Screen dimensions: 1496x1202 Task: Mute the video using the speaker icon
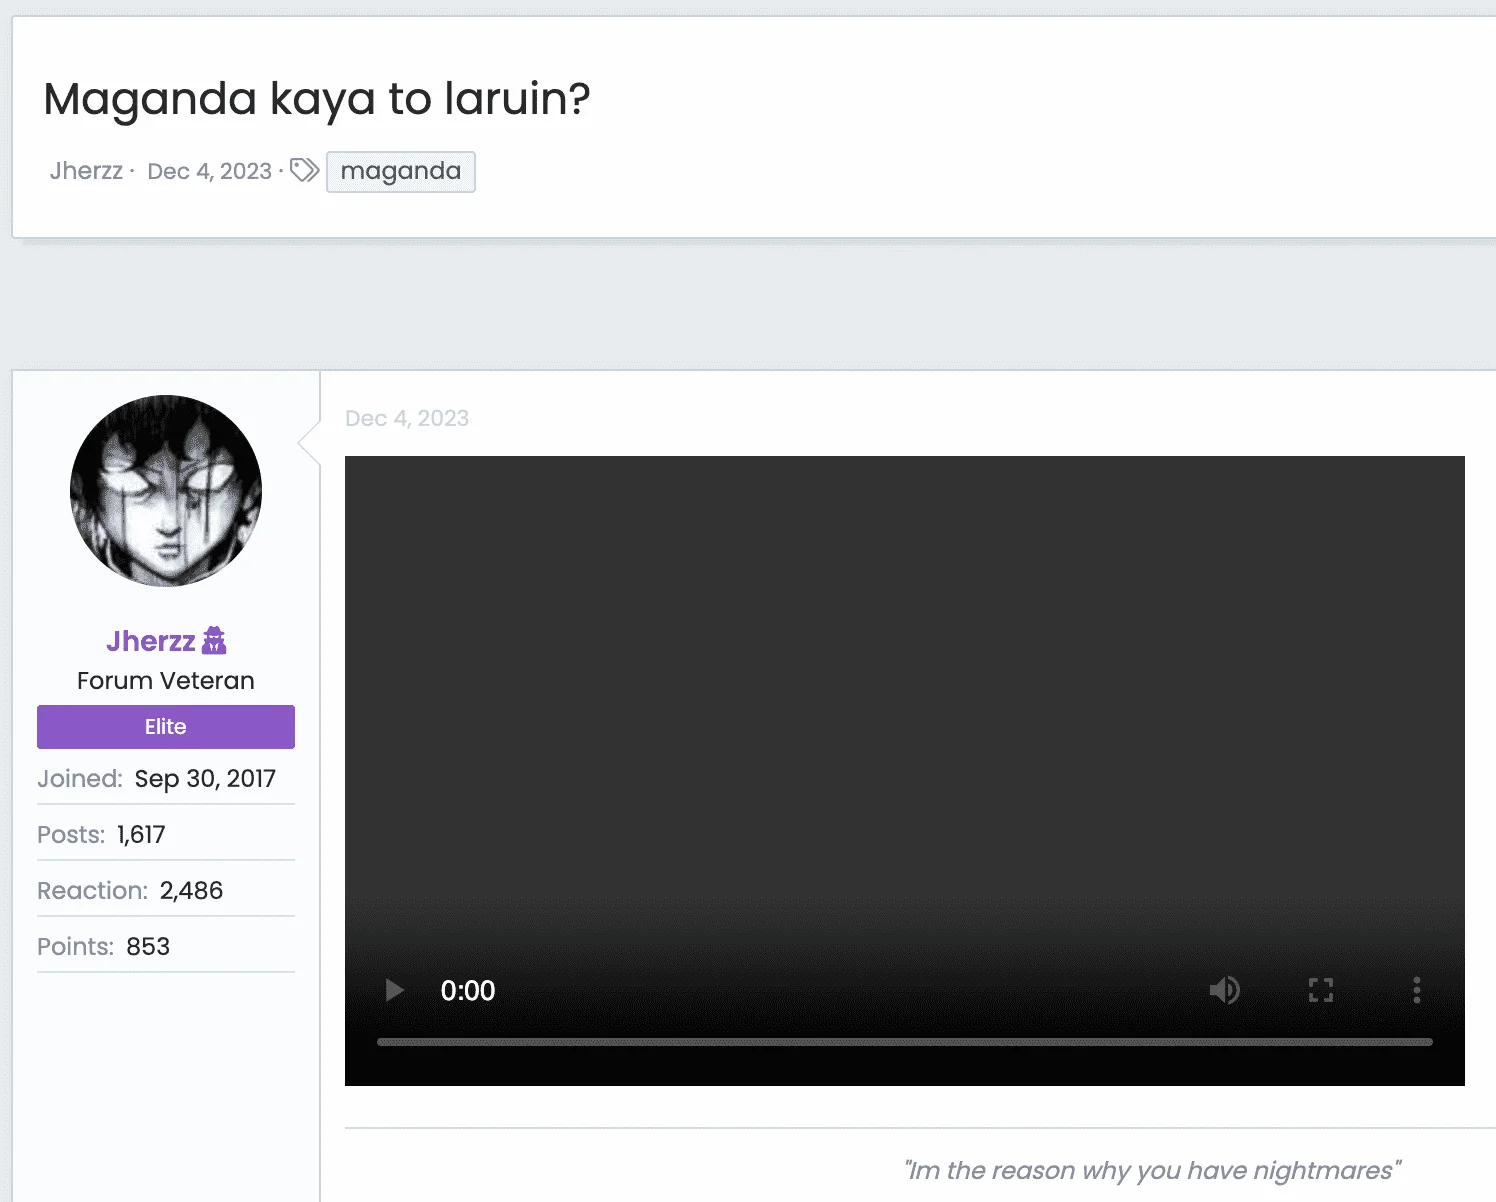coord(1224,990)
